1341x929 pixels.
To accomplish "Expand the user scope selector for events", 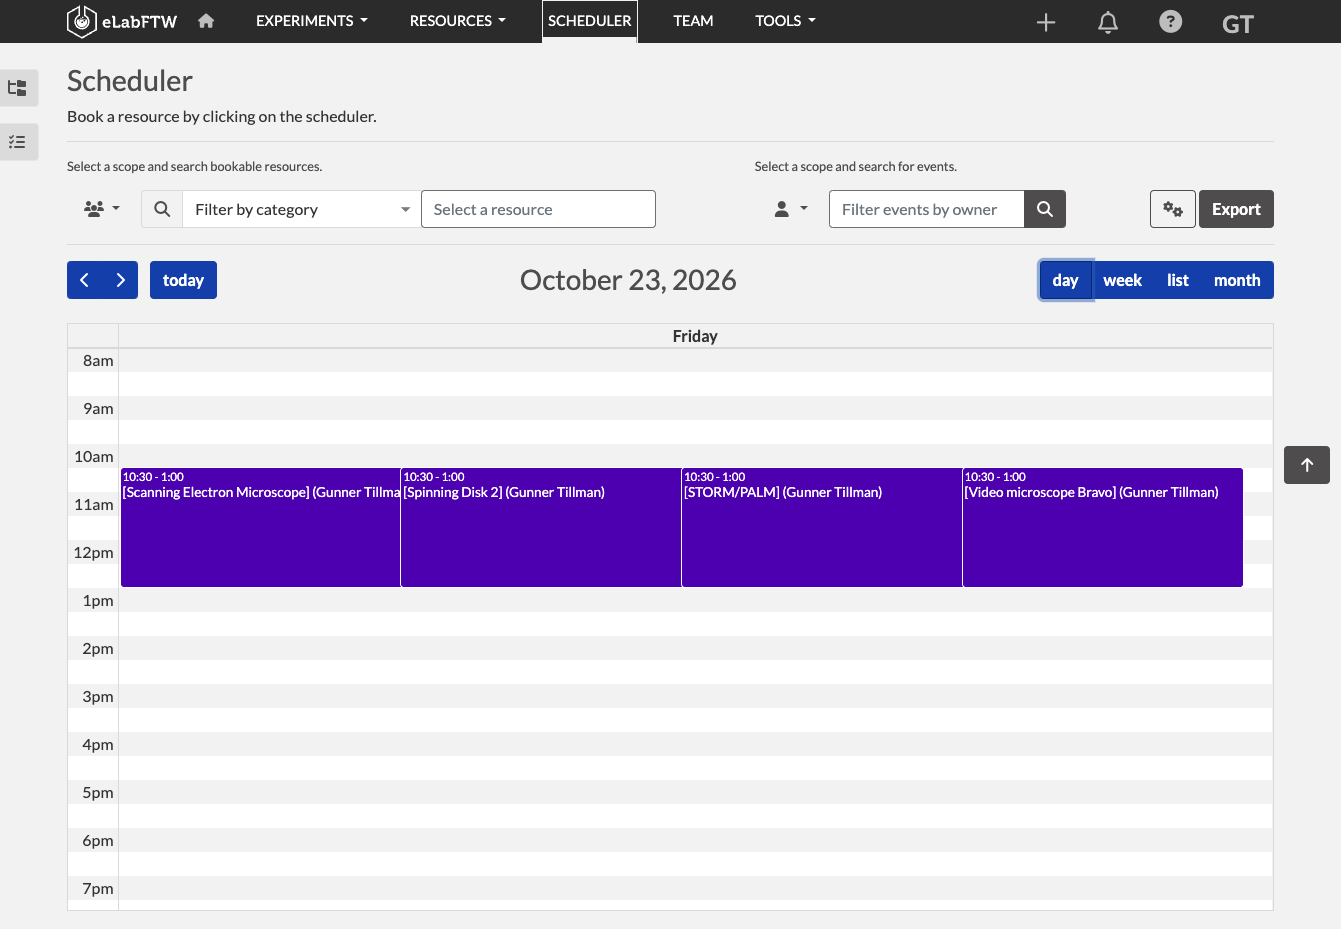I will tap(791, 209).
